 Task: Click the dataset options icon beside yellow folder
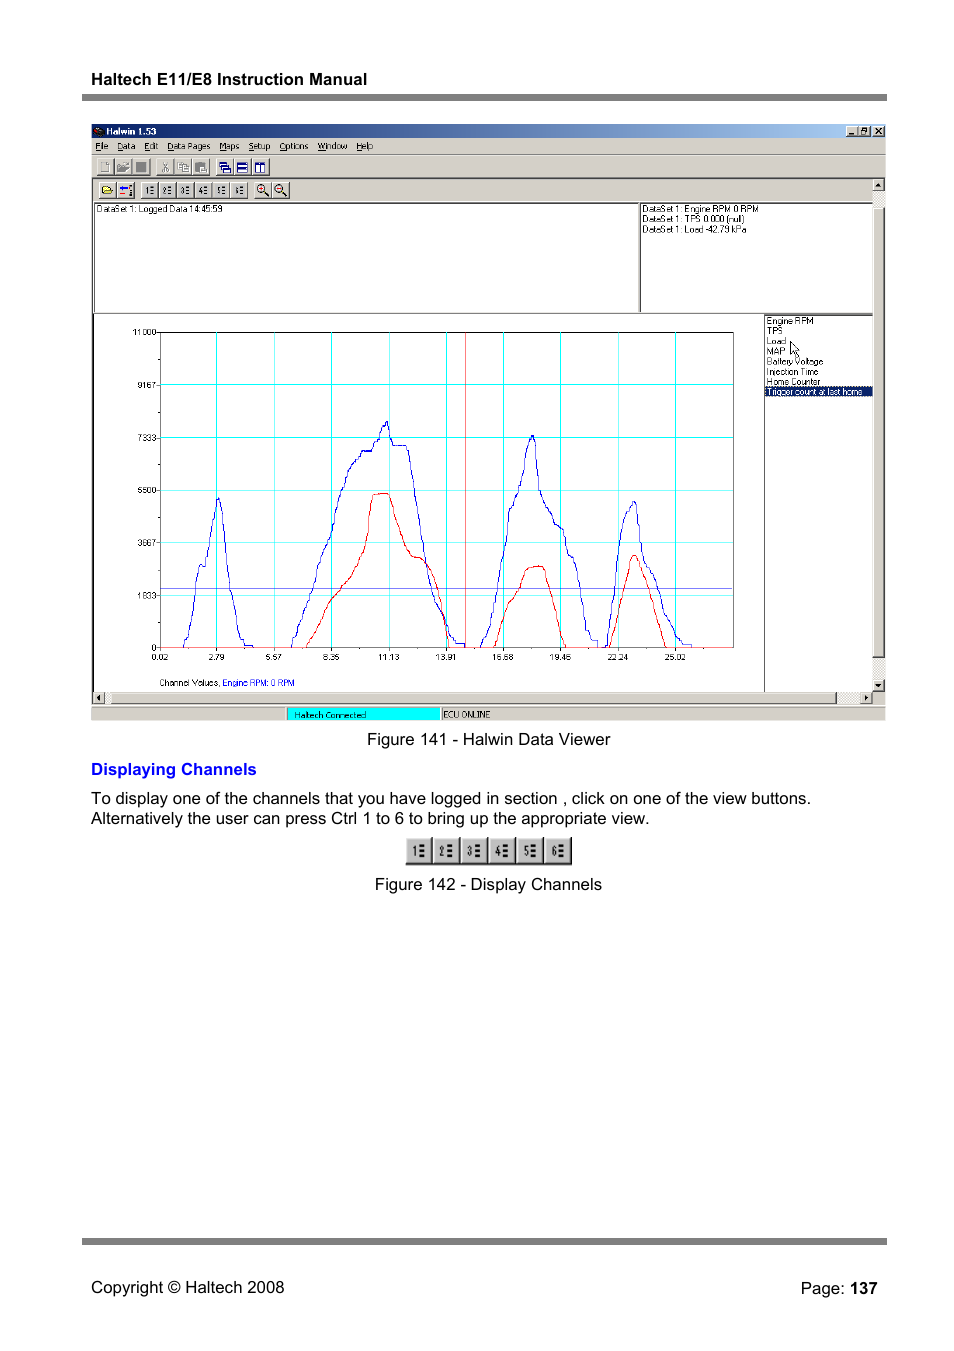pos(126,190)
